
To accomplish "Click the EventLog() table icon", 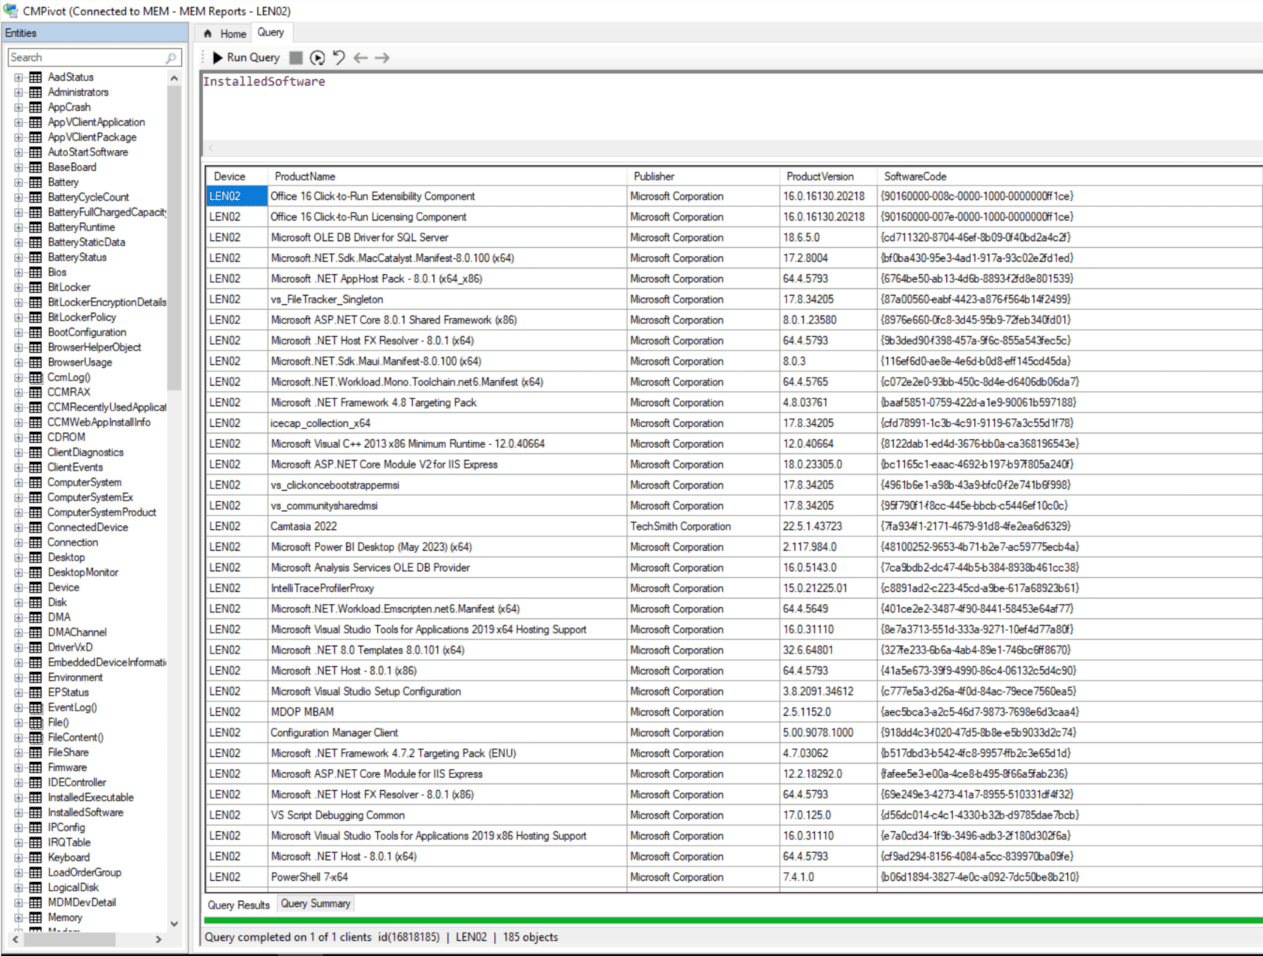I will (35, 707).
